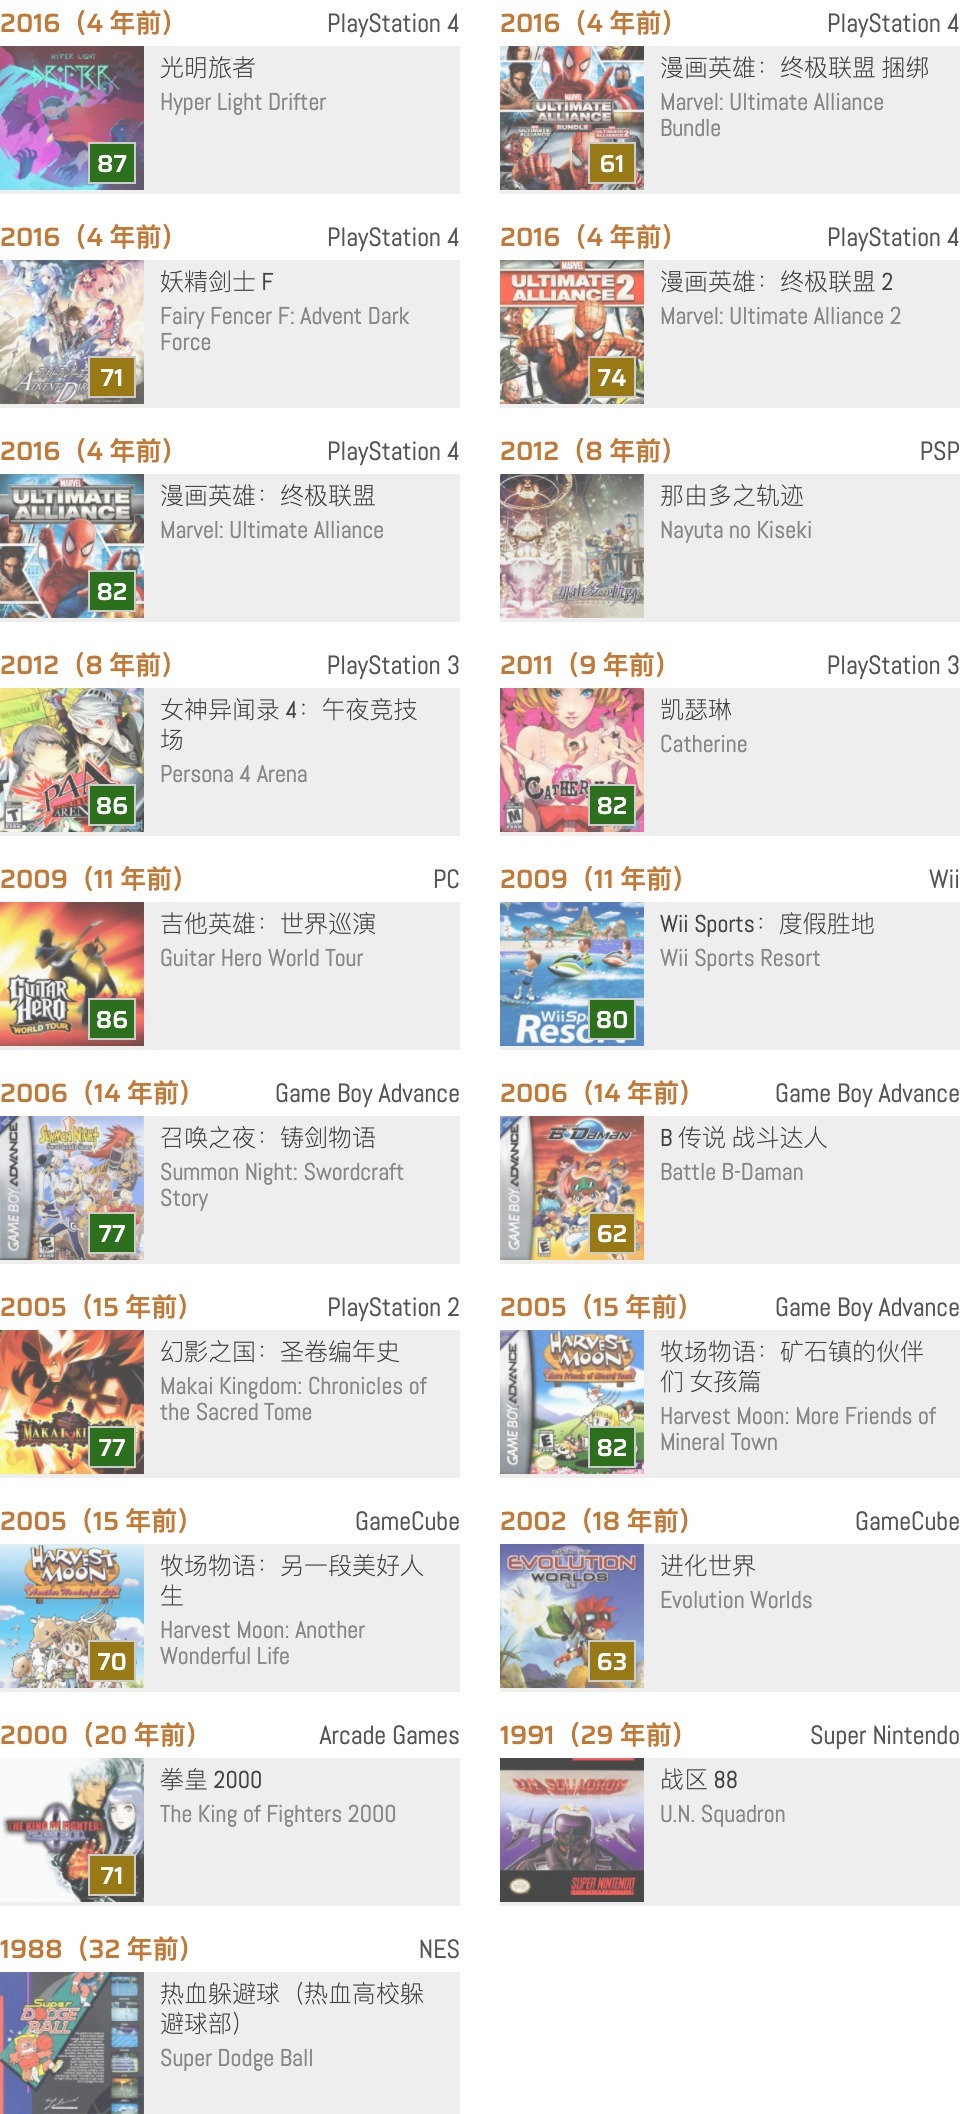Open Harvest Moon: Another Wonderful Life entry
Image resolution: width=960 pixels, height=2114 pixels.
pyautogui.click(x=263, y=1643)
